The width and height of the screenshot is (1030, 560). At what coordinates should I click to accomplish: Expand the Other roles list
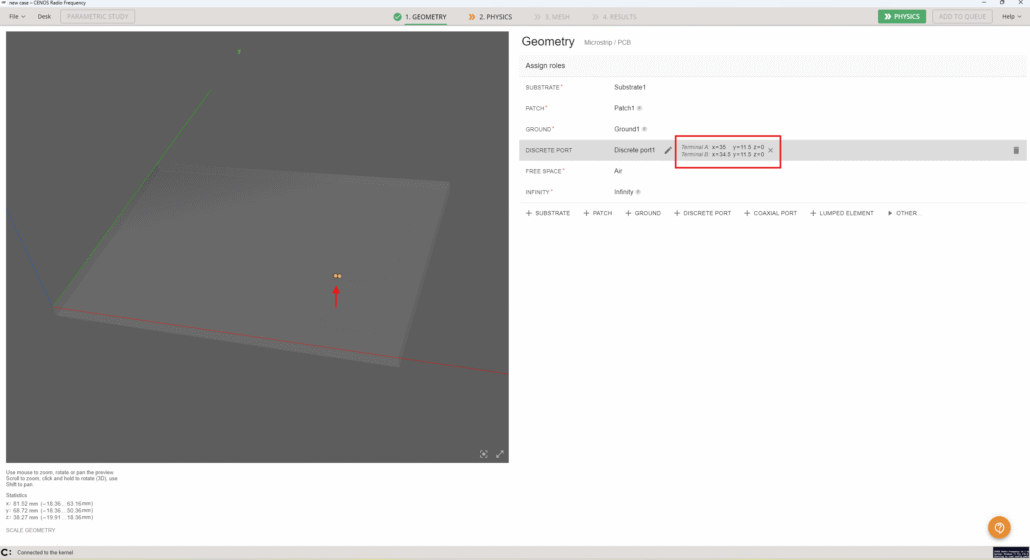pyautogui.click(x=904, y=213)
